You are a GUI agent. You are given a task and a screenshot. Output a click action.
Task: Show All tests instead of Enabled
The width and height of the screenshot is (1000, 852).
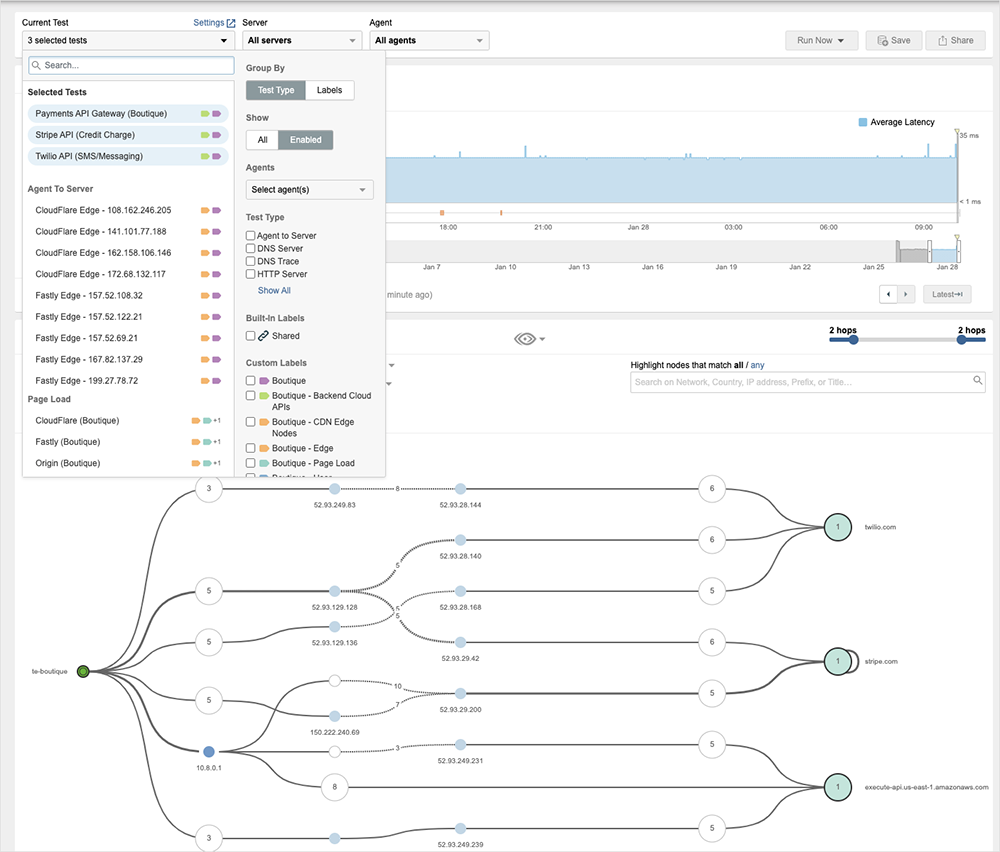[x=262, y=140]
